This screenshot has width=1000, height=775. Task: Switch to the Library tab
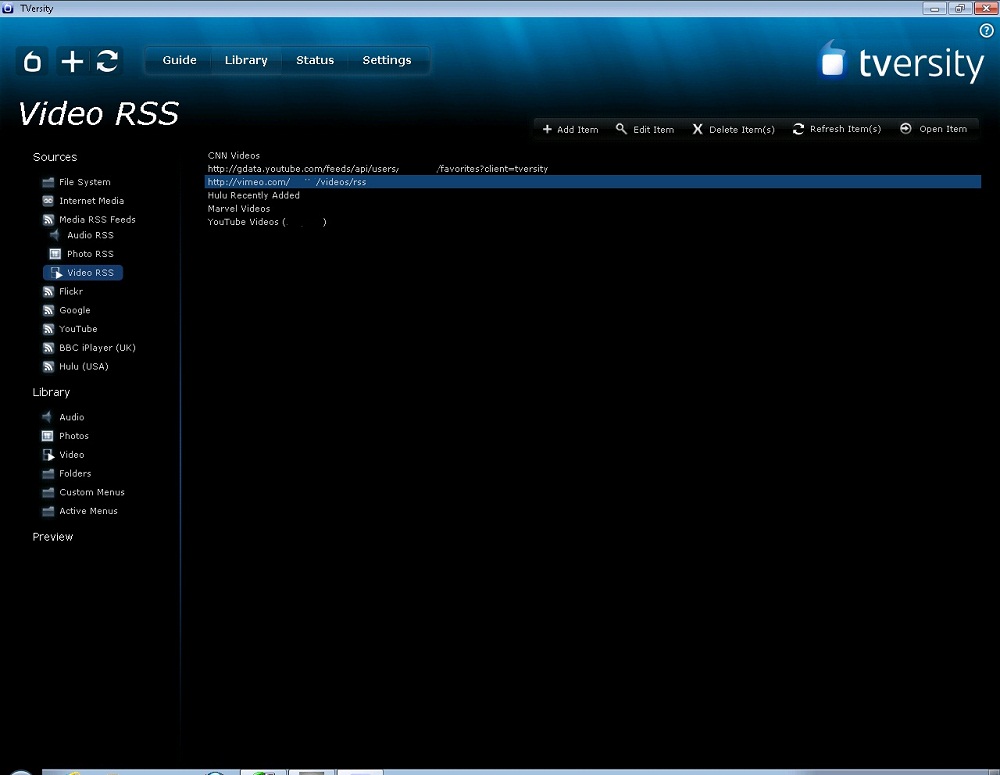coord(246,60)
